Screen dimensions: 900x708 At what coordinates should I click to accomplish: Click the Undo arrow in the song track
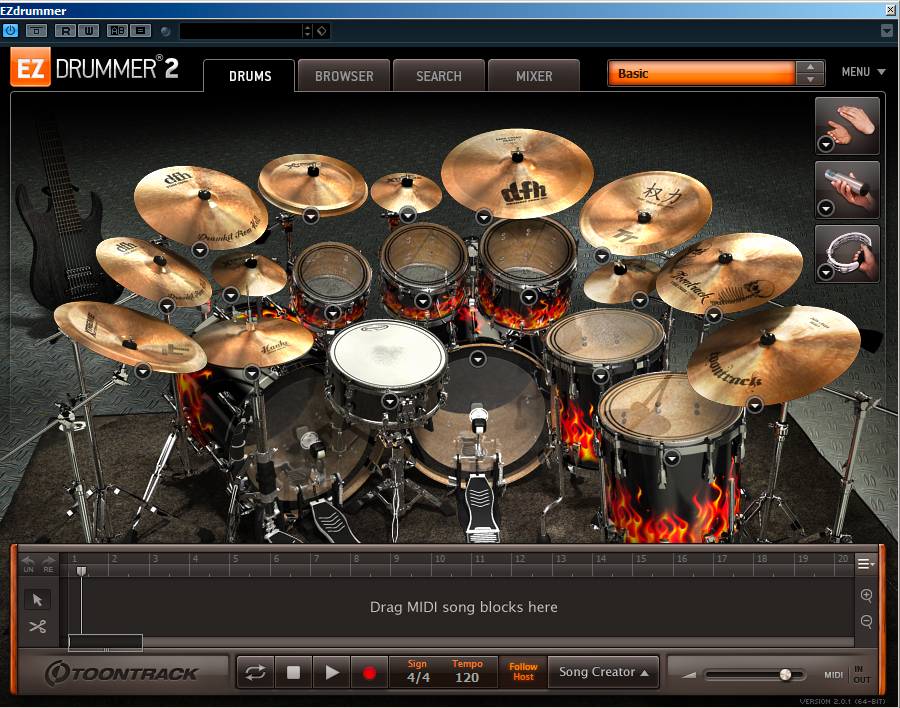[28, 564]
